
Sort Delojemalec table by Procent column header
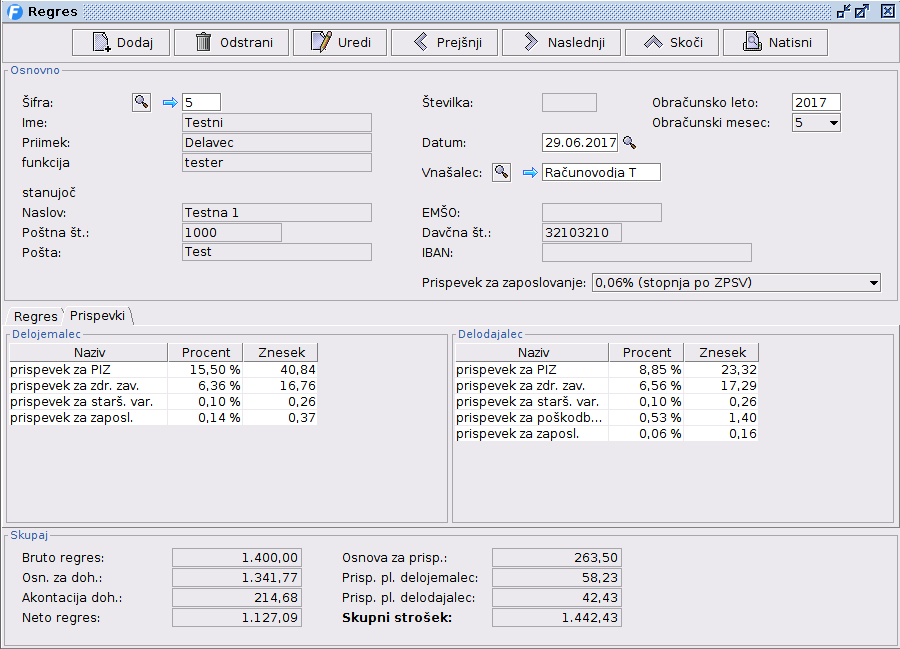(x=205, y=352)
